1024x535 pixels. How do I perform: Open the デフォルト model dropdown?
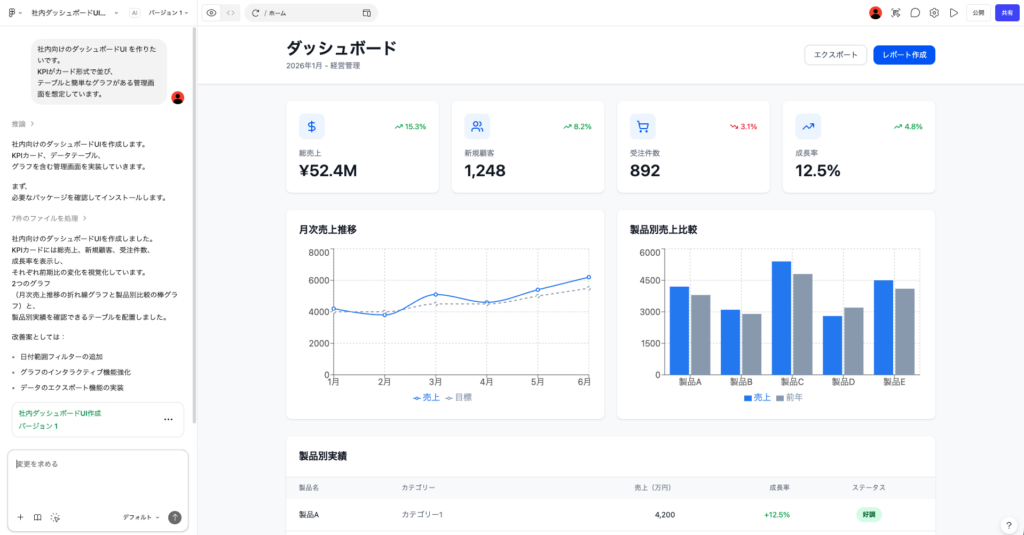(141, 517)
